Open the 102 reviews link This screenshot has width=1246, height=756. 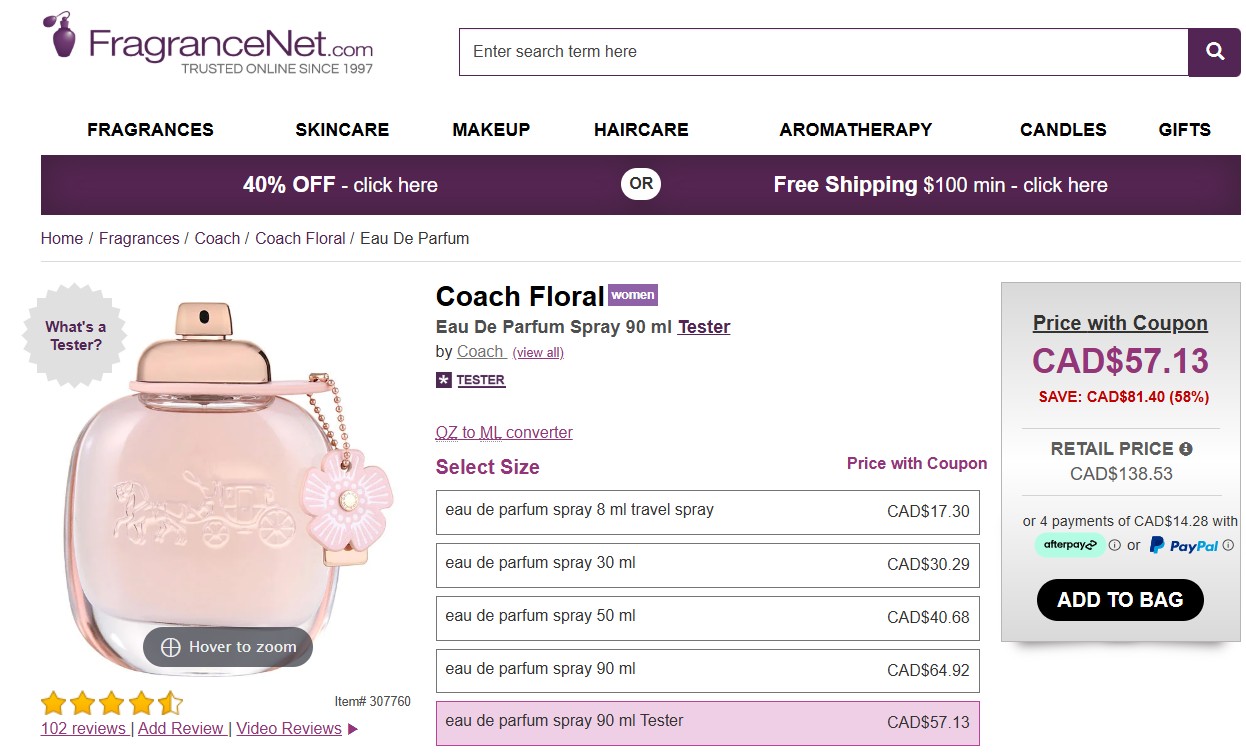click(83, 728)
